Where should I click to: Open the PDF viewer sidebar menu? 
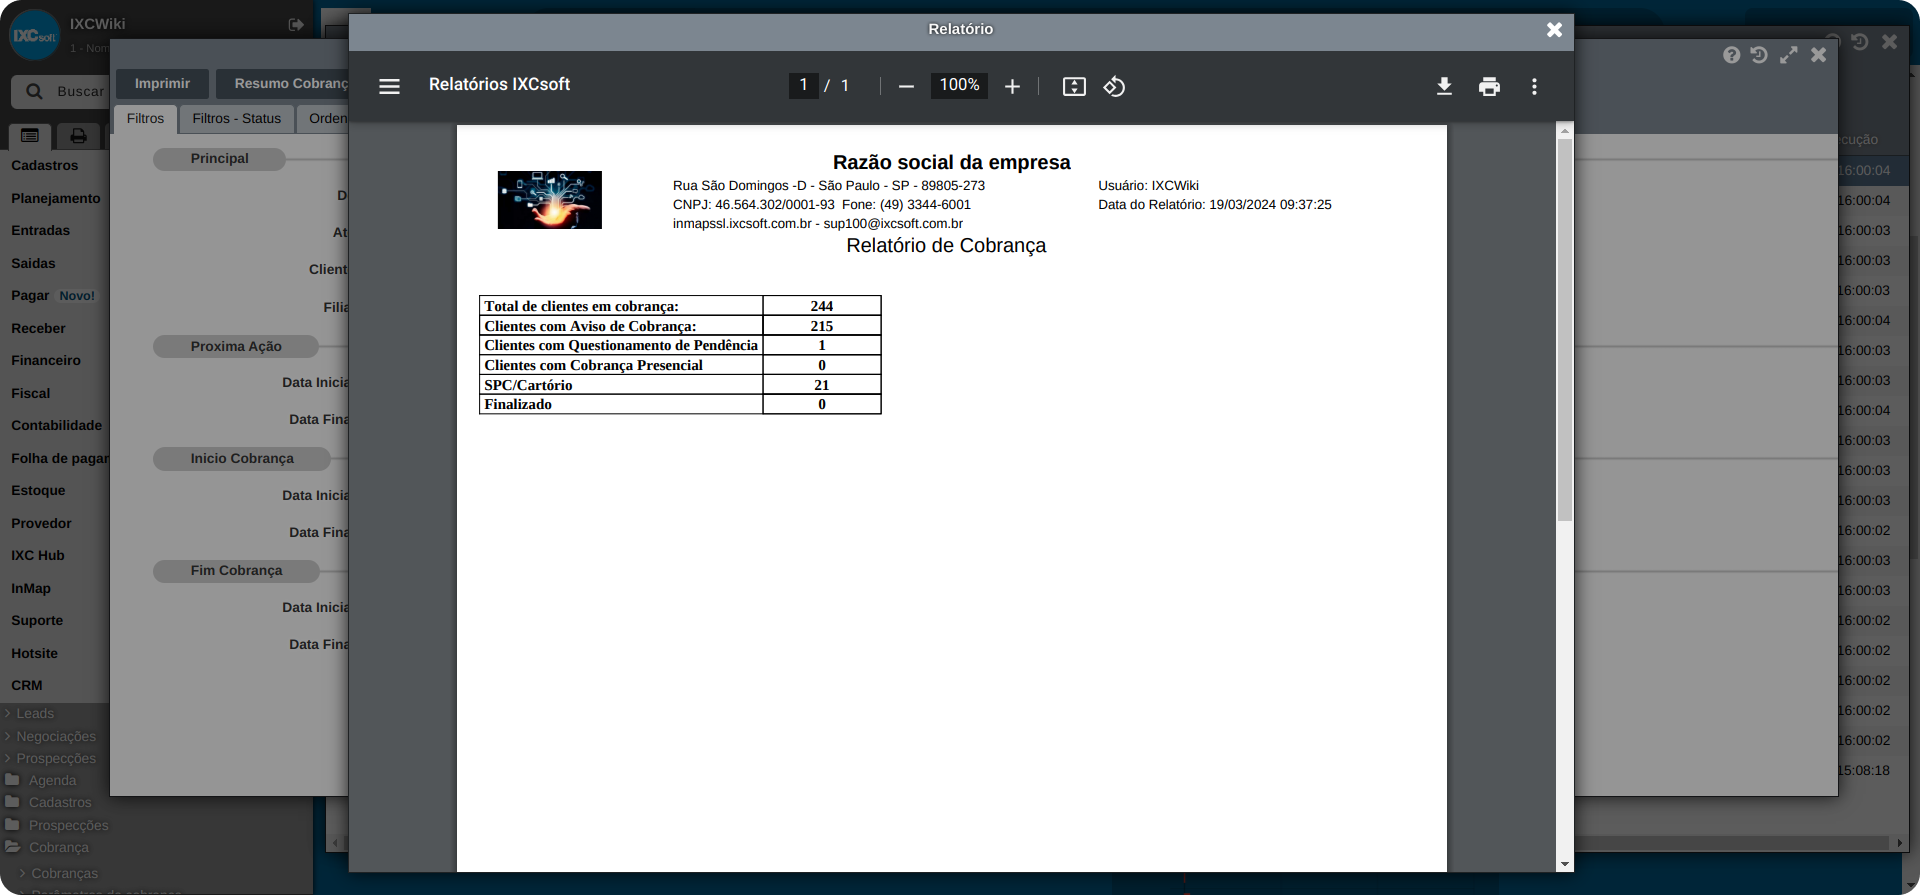(389, 86)
